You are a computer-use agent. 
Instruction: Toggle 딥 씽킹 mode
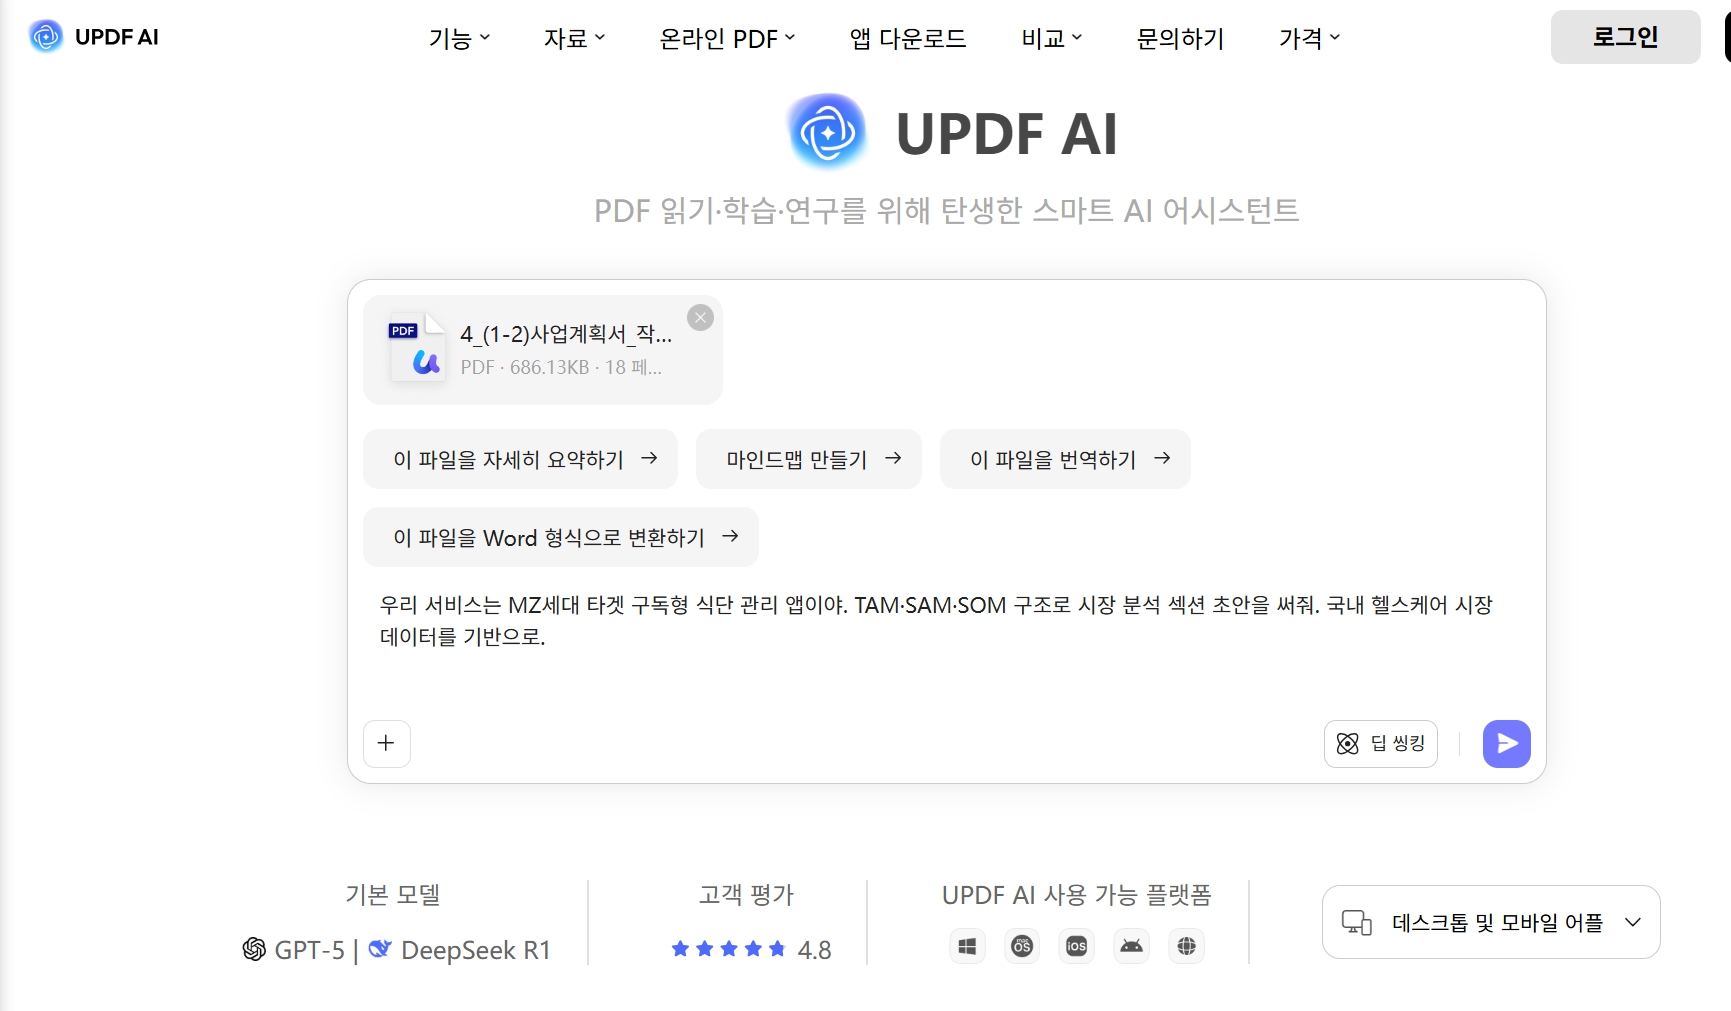tap(1380, 743)
